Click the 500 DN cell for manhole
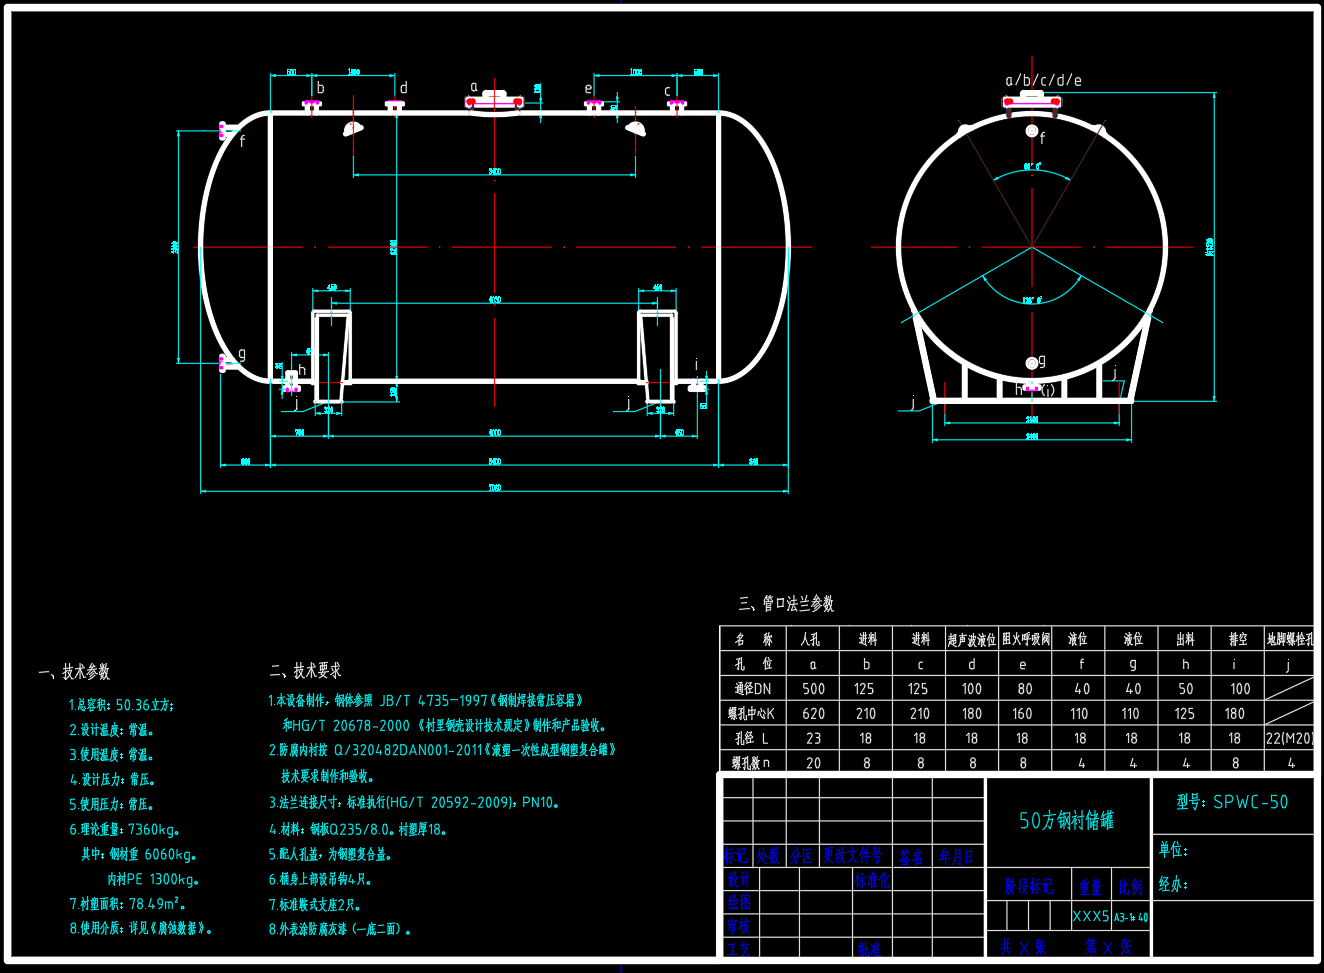1324x973 pixels. pyautogui.click(x=813, y=689)
